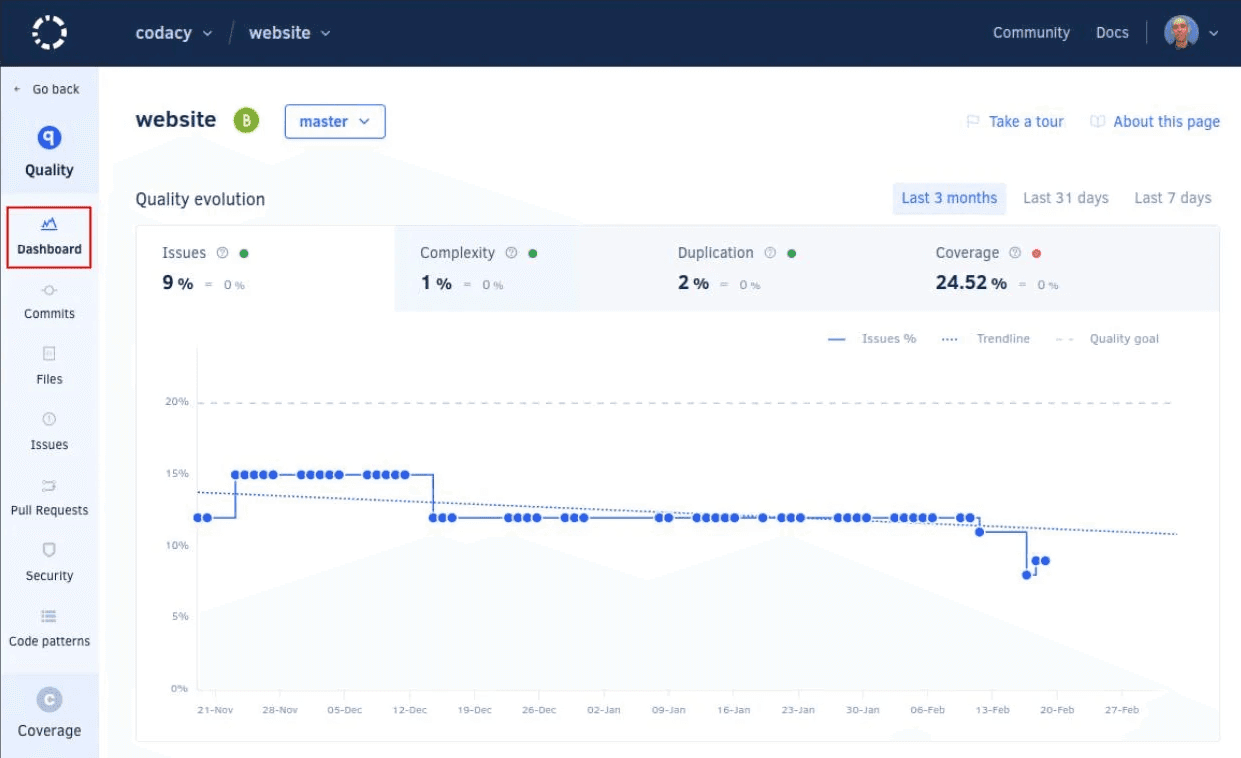Viewport: 1241px width, 758px height.
Task: Open the Coverage help tooltip question mark
Action: pyautogui.click(x=1014, y=253)
